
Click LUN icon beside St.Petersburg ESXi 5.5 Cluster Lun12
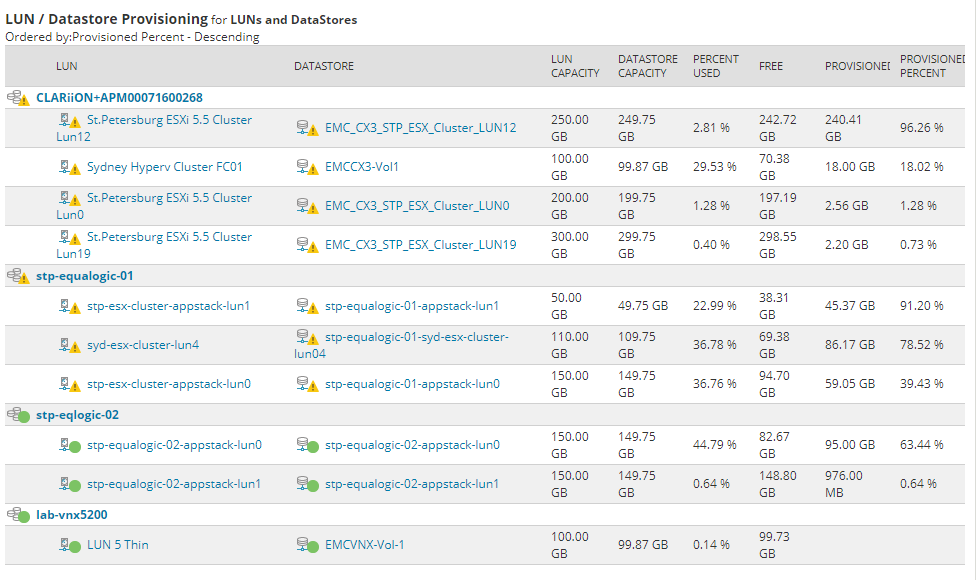tap(70, 120)
